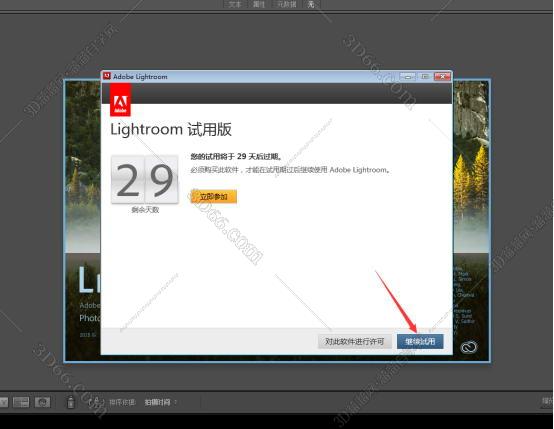Switch to Survey view in the bottom toolbar

point(21,402)
